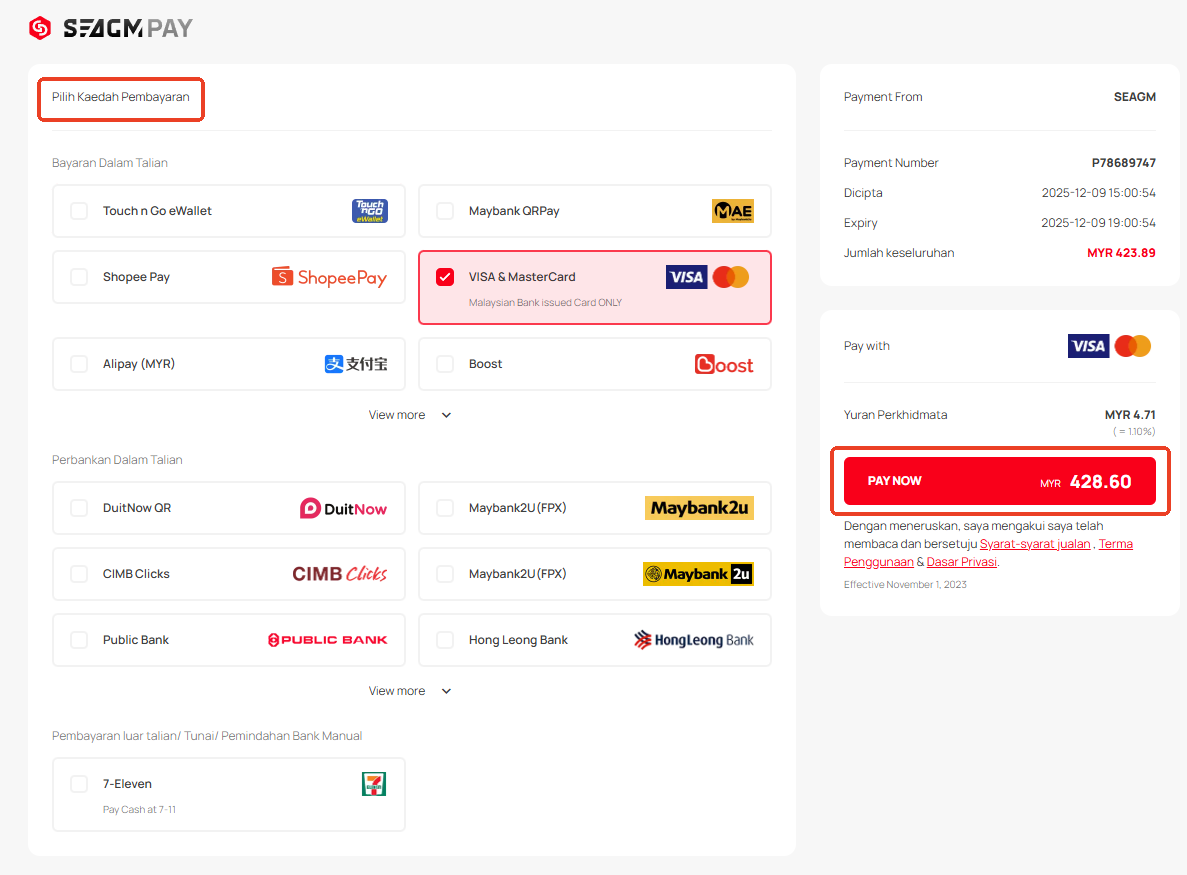Click the Alipay logo
This screenshot has width=1187, height=875.
[356, 364]
